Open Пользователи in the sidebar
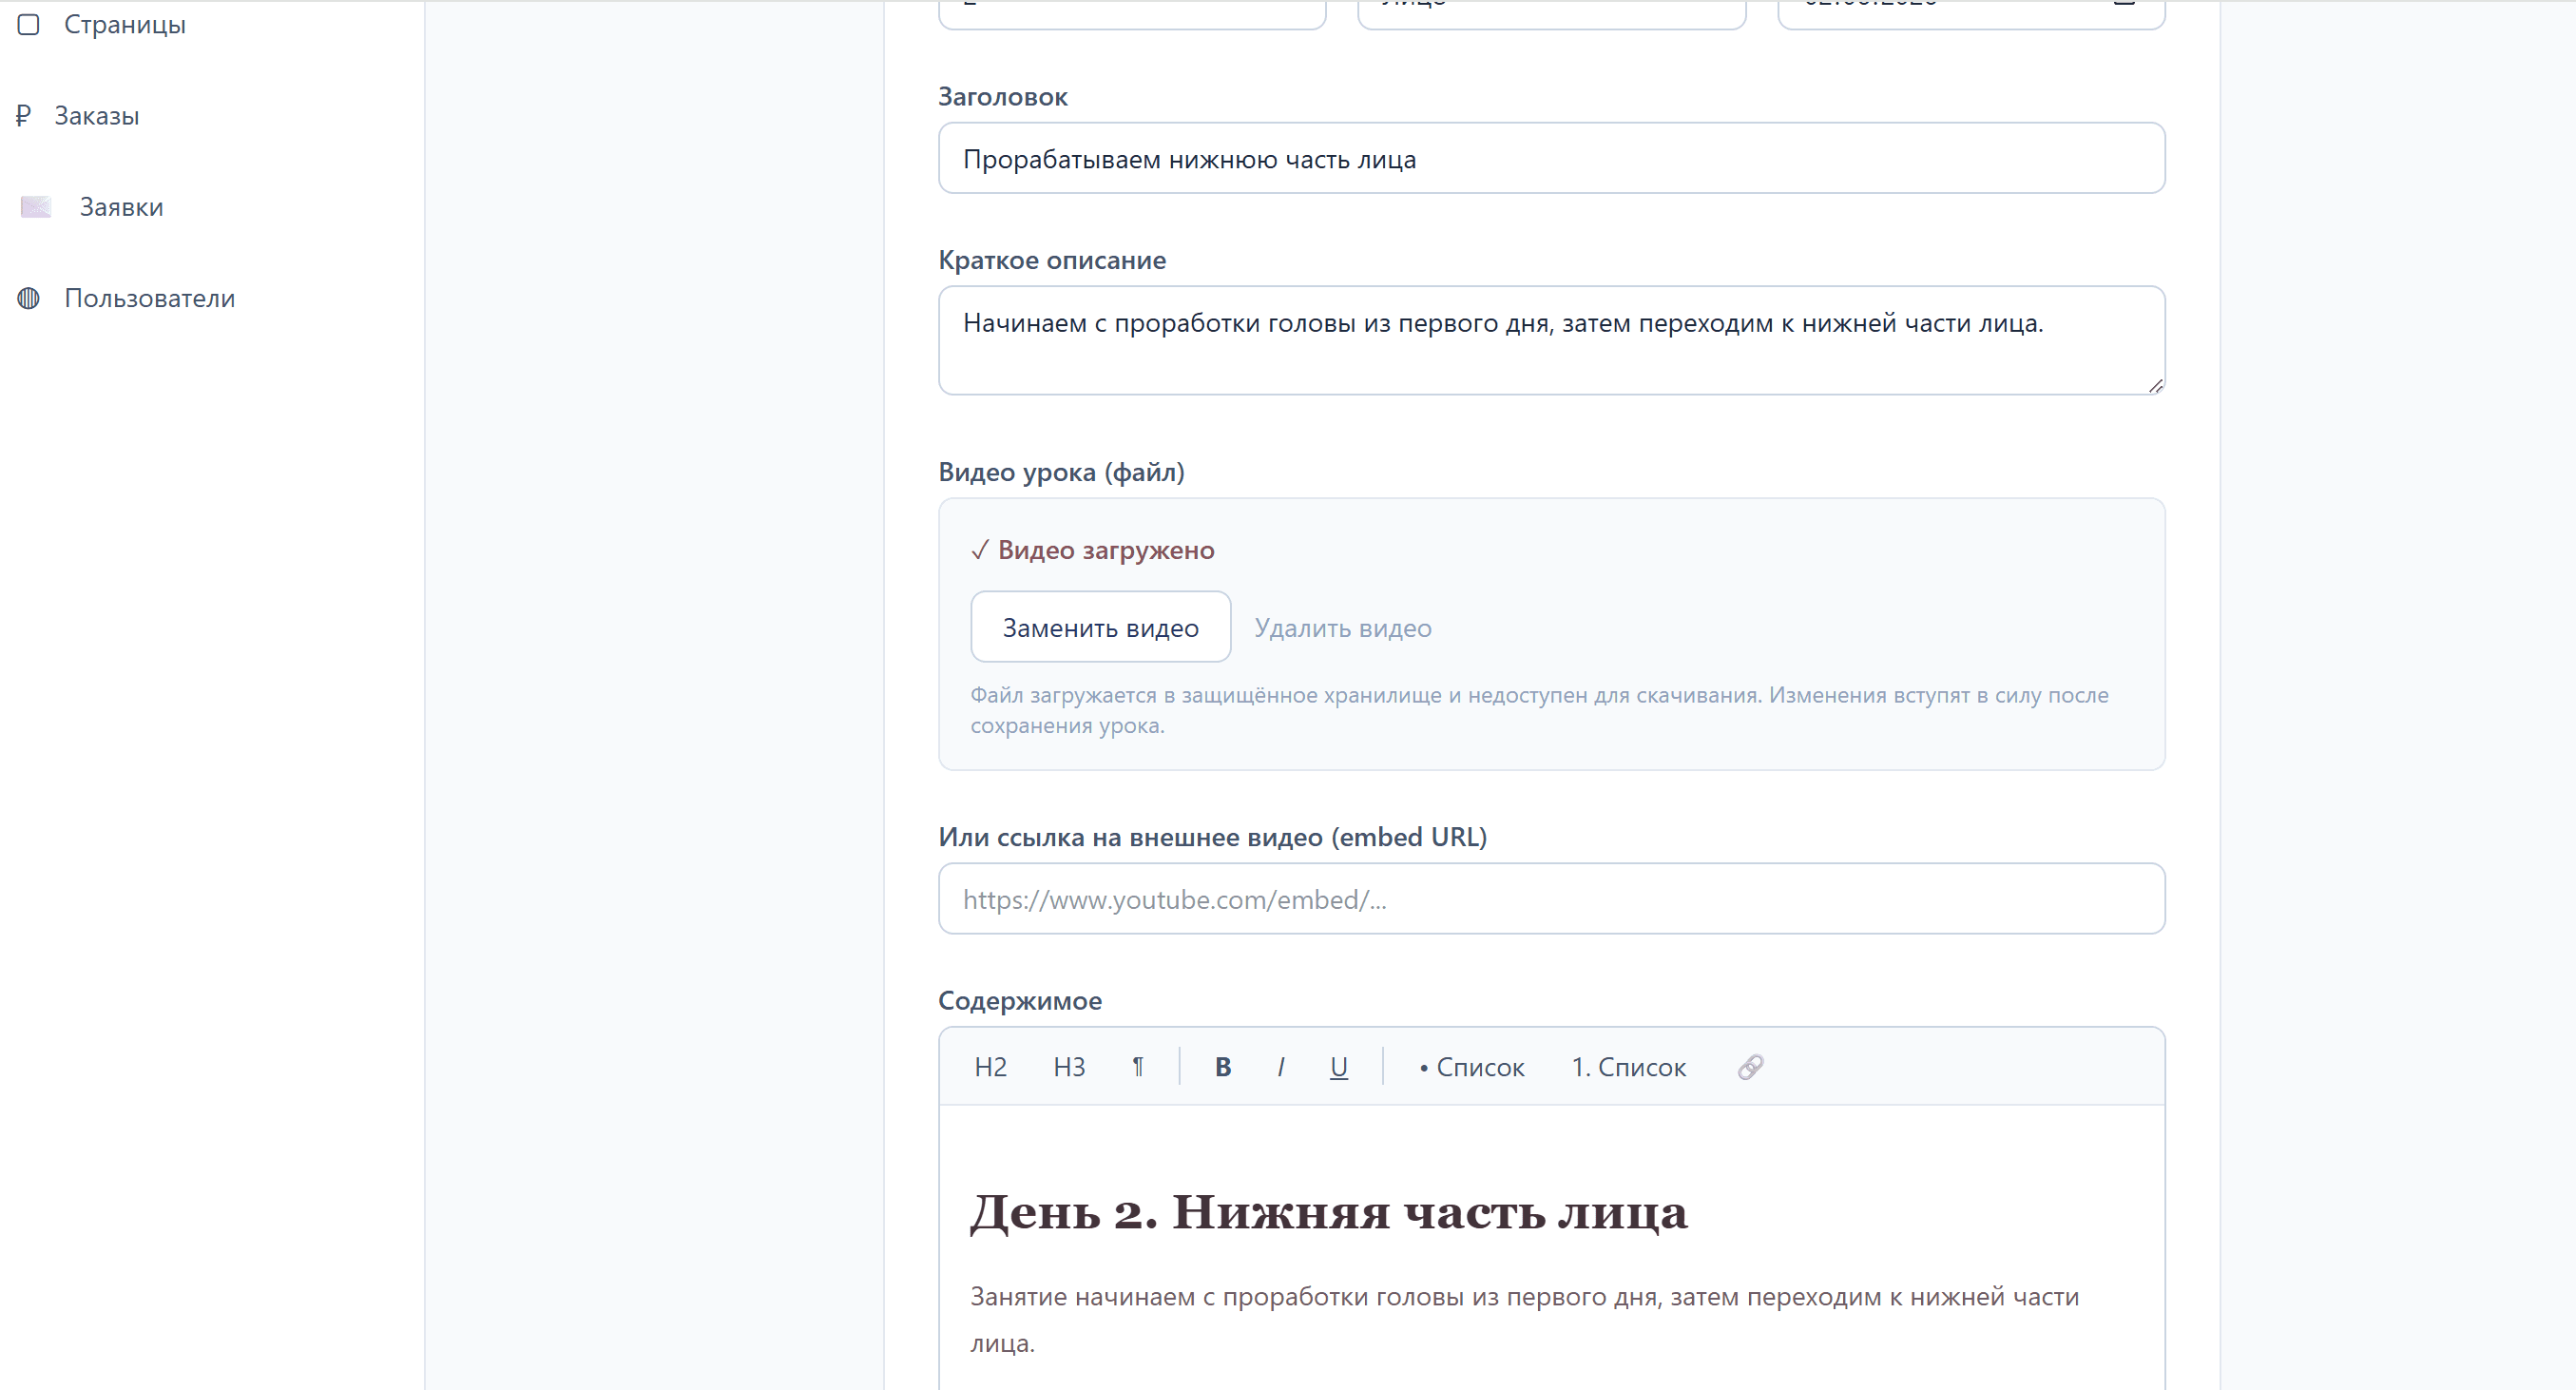The image size is (2576, 1390). pos(127,298)
